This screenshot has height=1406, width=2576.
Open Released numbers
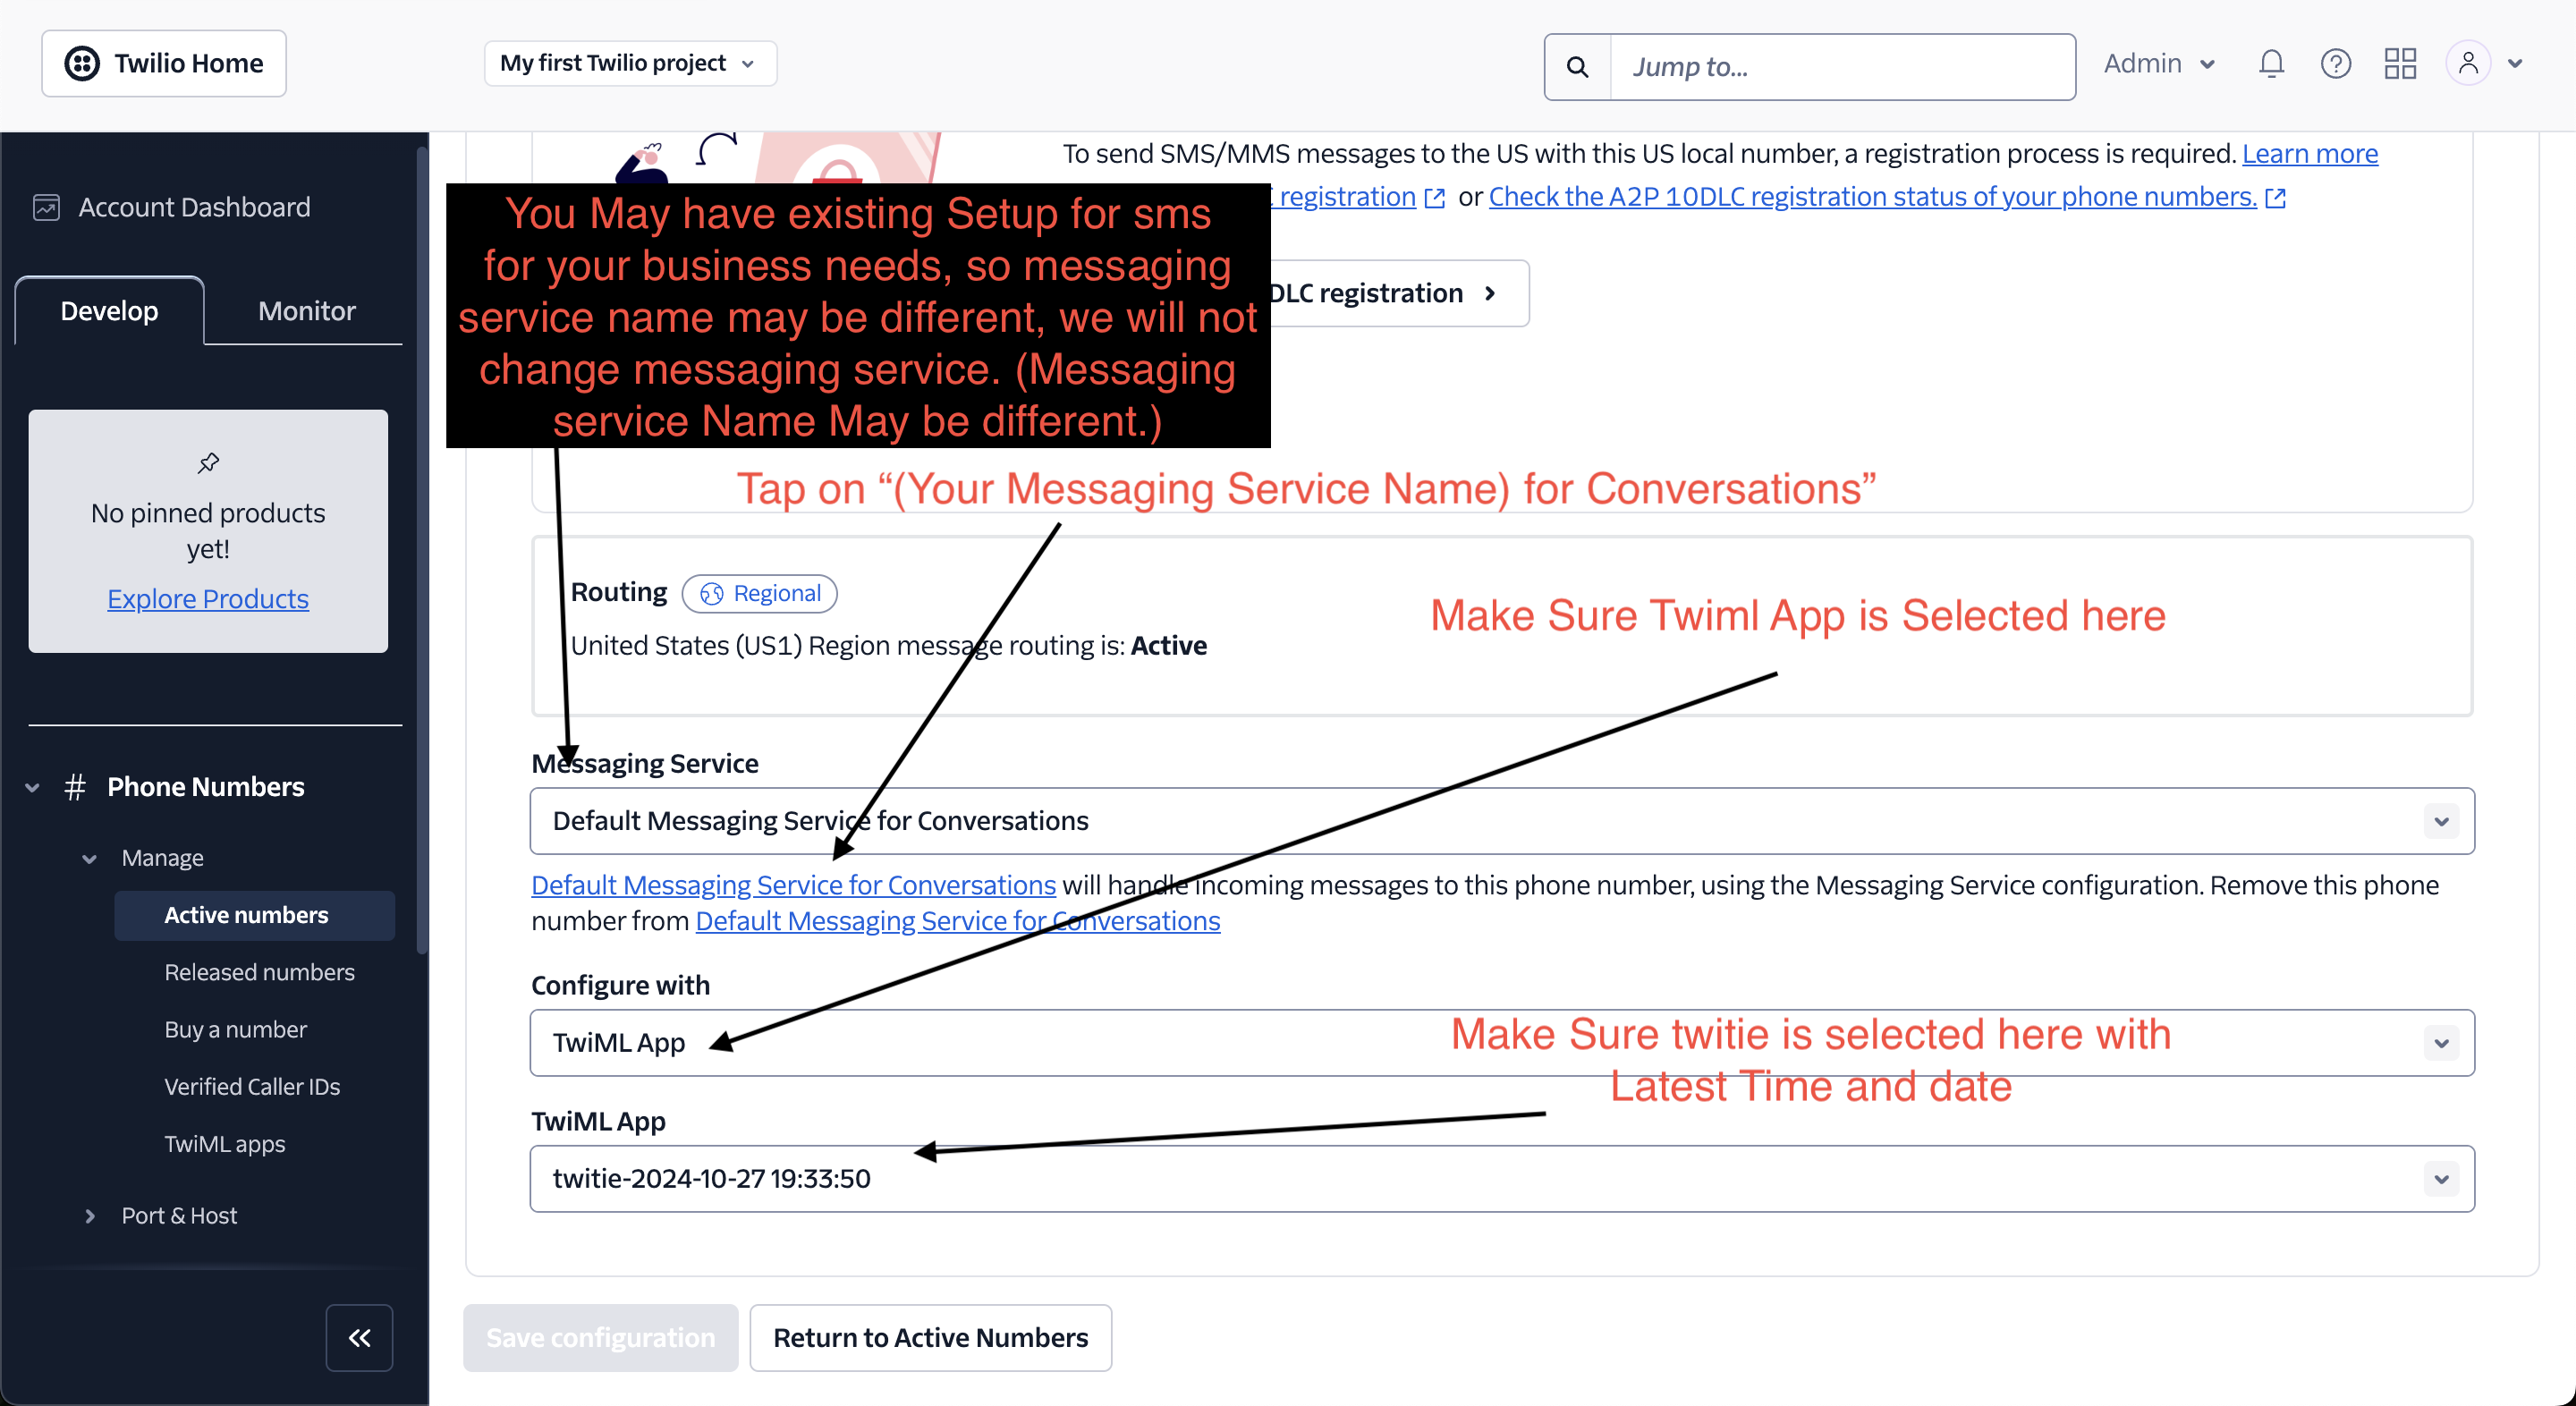[x=259, y=972]
